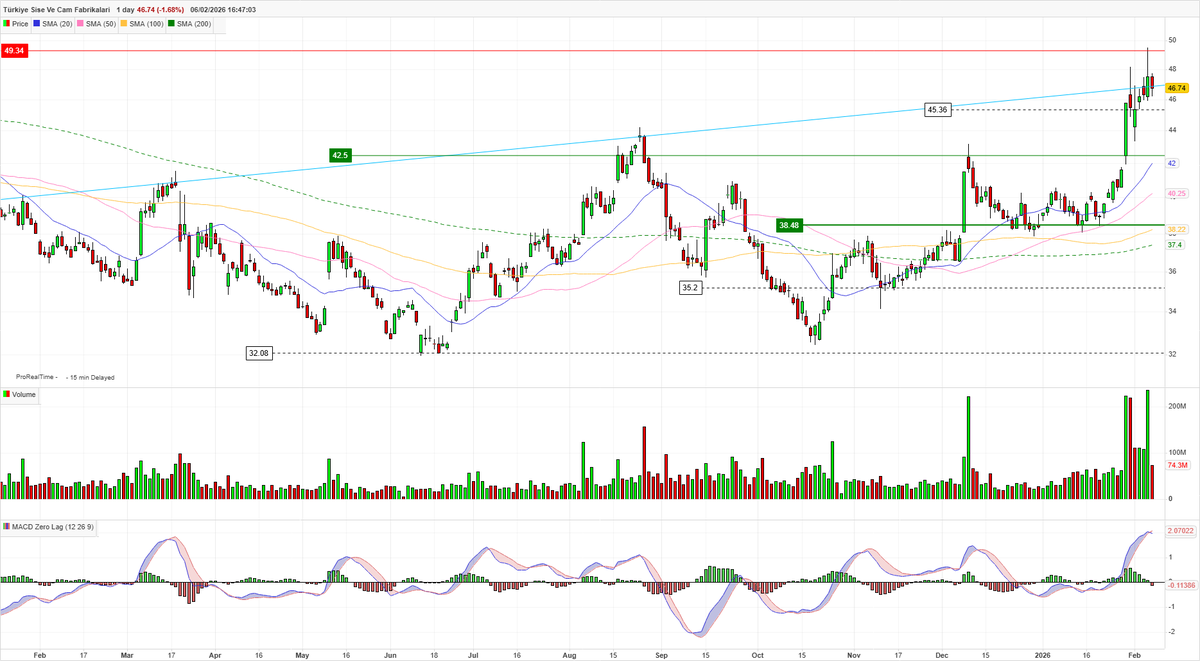Click the Jul date axis label

[473, 654]
